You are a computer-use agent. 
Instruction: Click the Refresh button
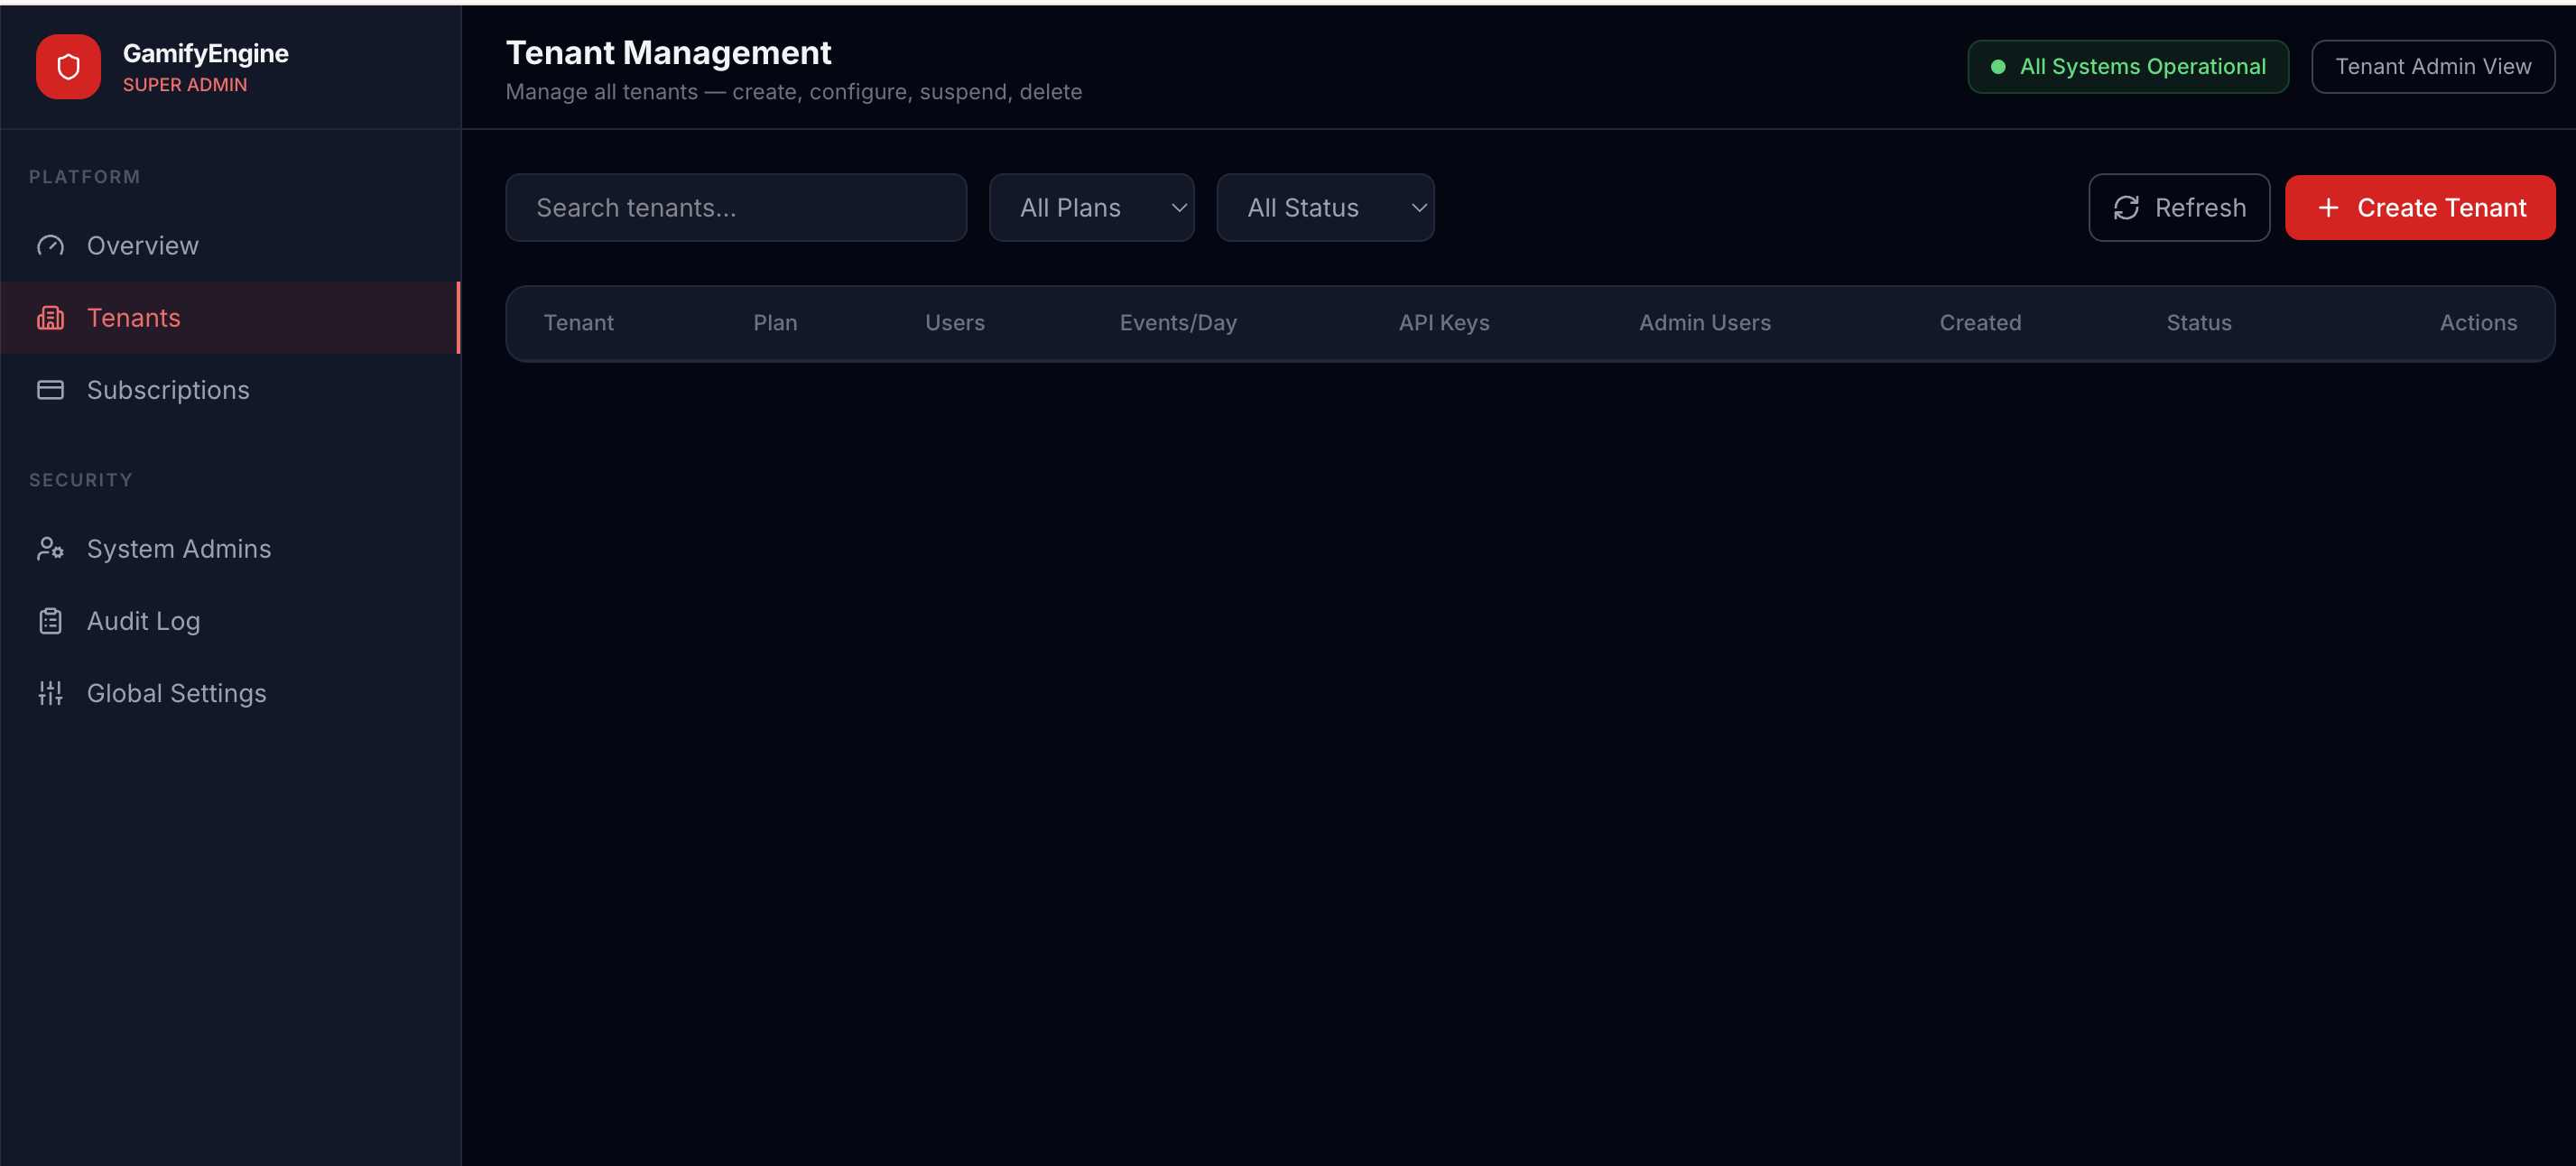(x=2179, y=207)
